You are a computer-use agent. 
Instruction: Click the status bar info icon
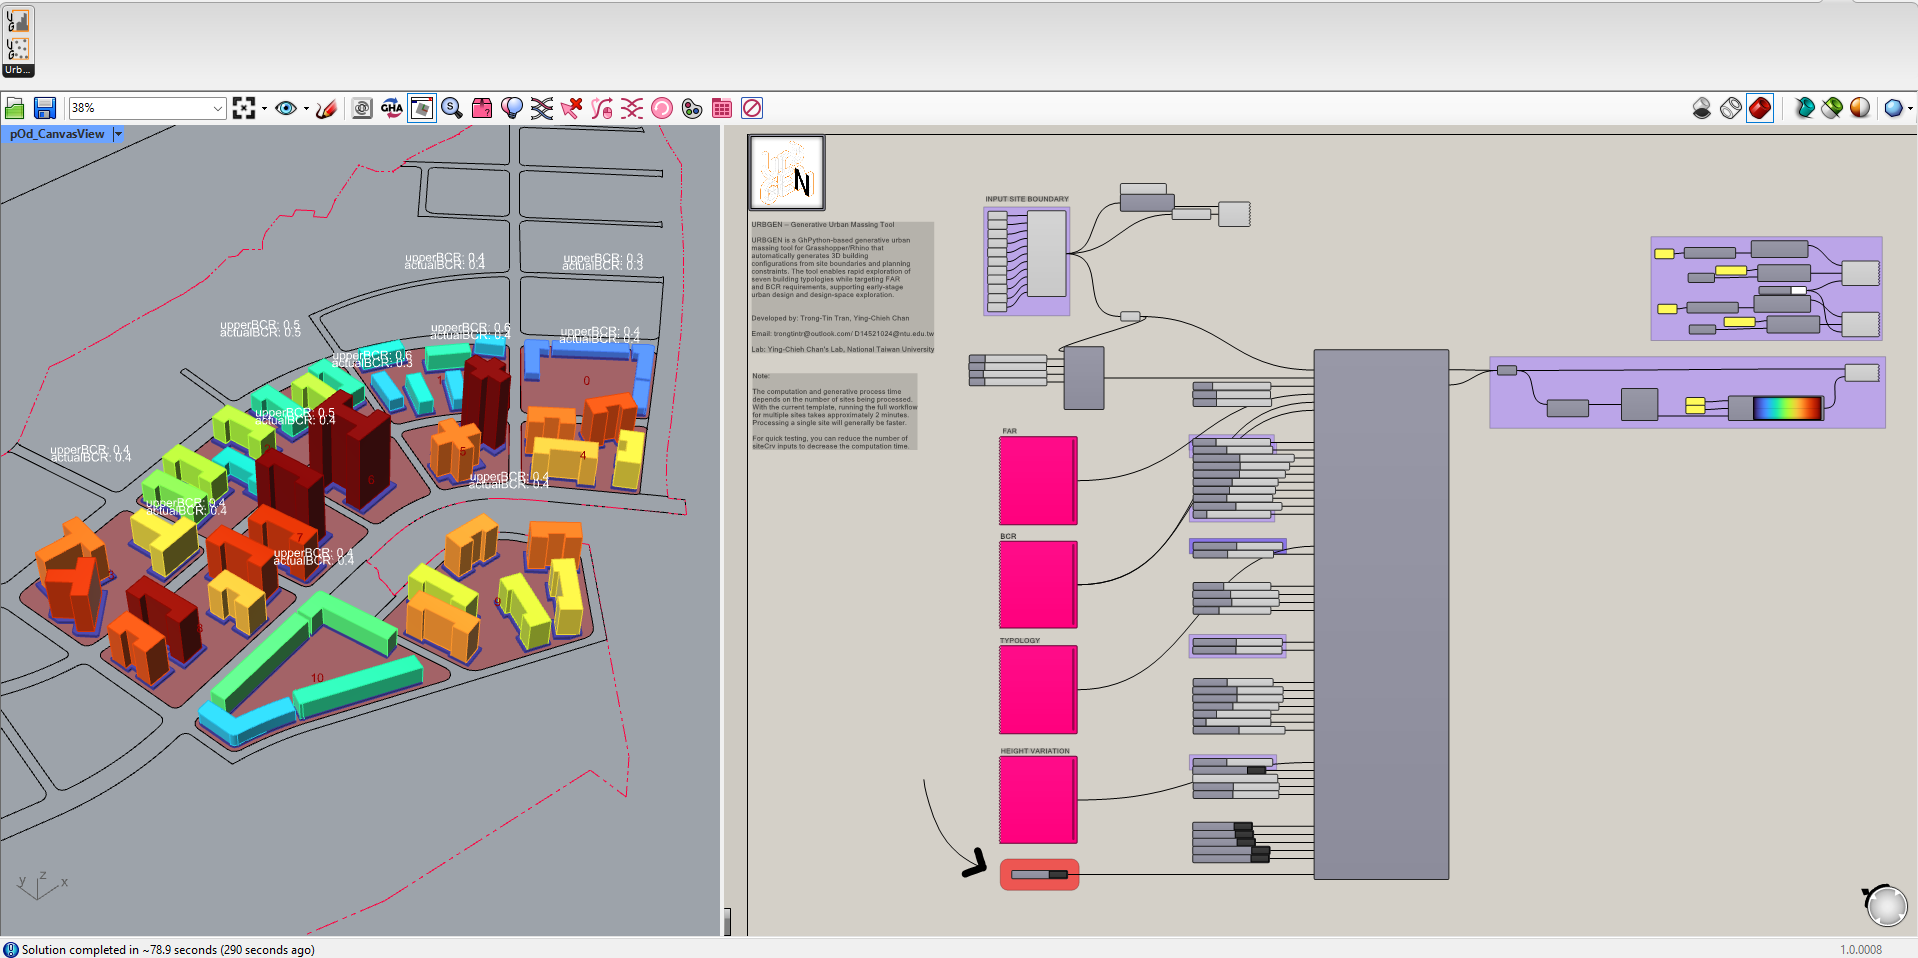point(10,949)
